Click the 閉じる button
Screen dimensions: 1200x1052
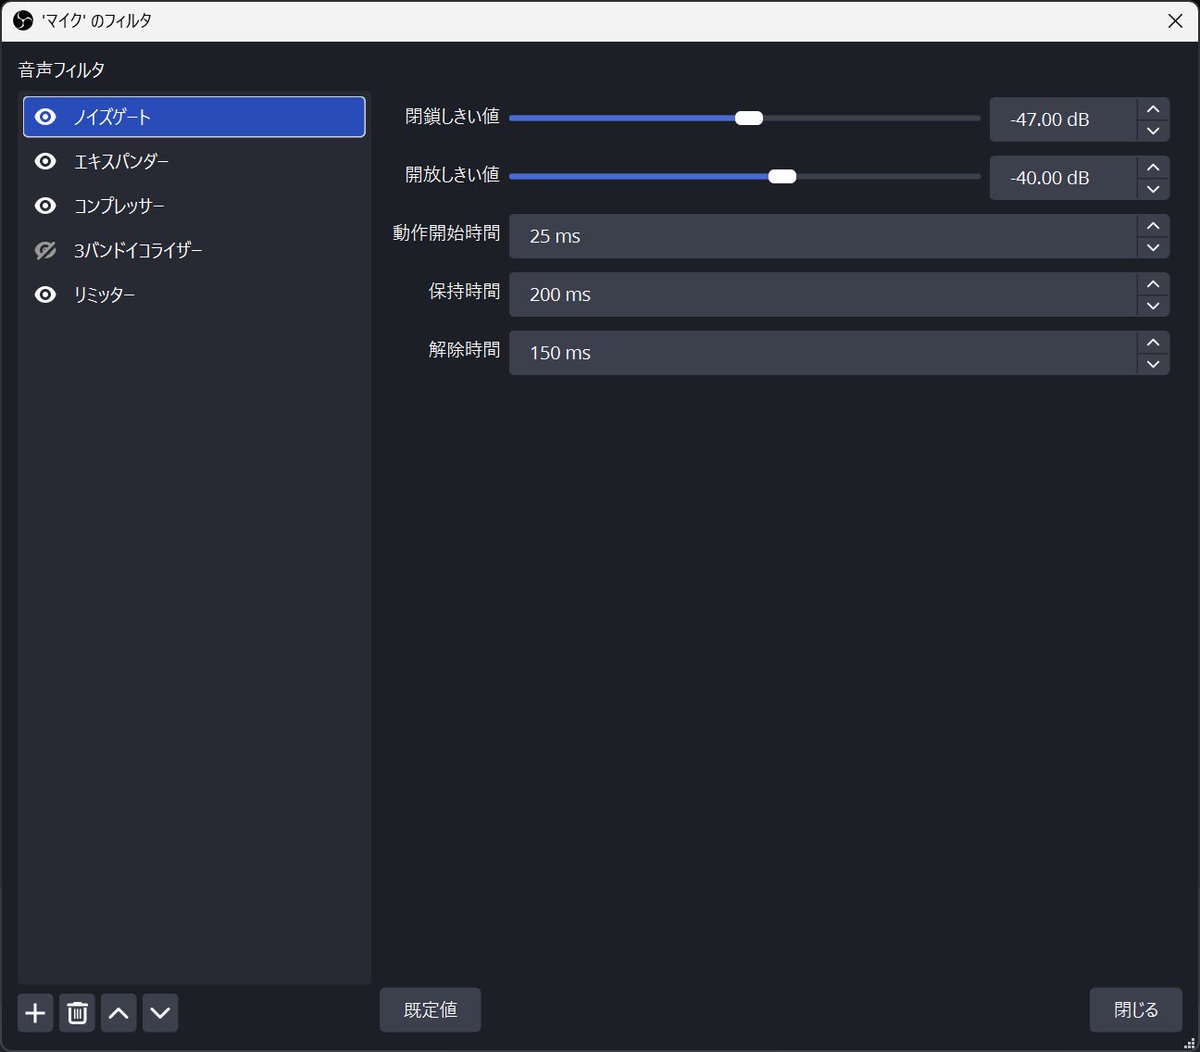point(1135,1009)
